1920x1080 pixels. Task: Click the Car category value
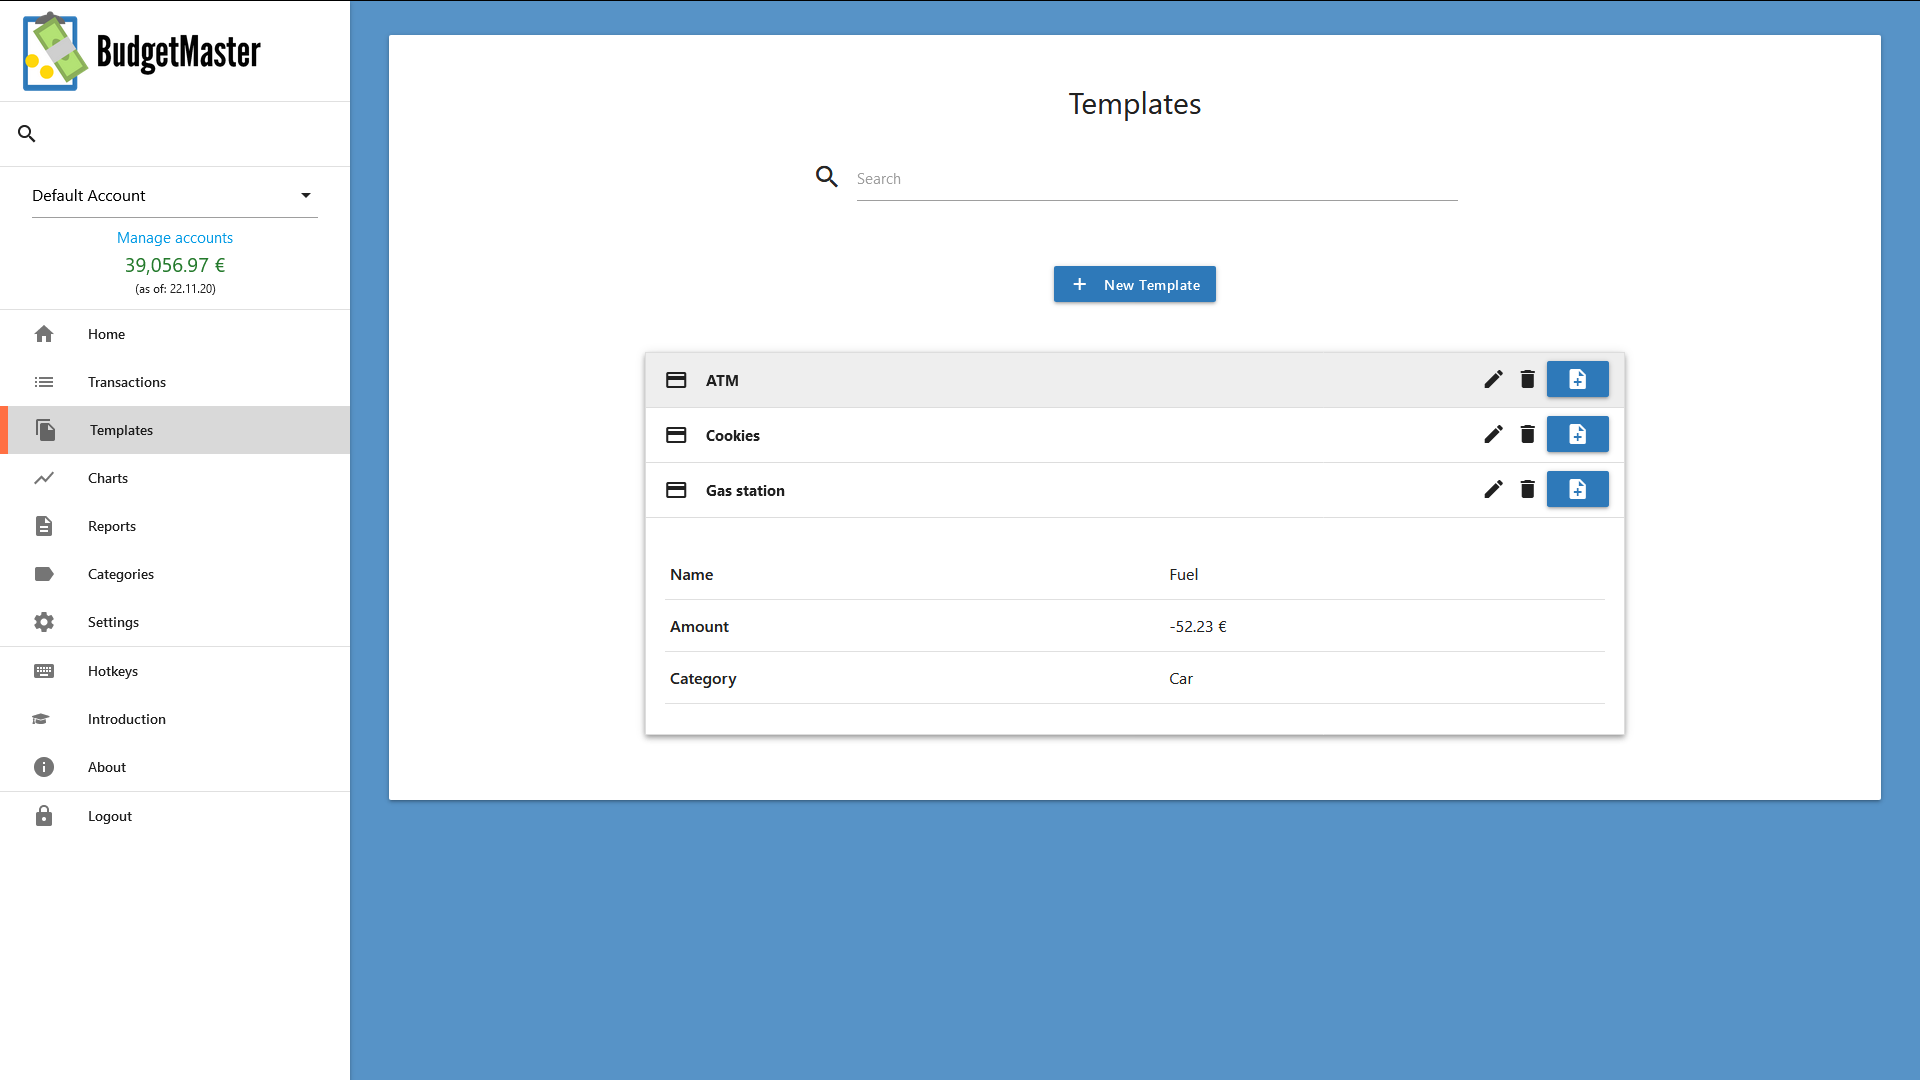point(1181,678)
